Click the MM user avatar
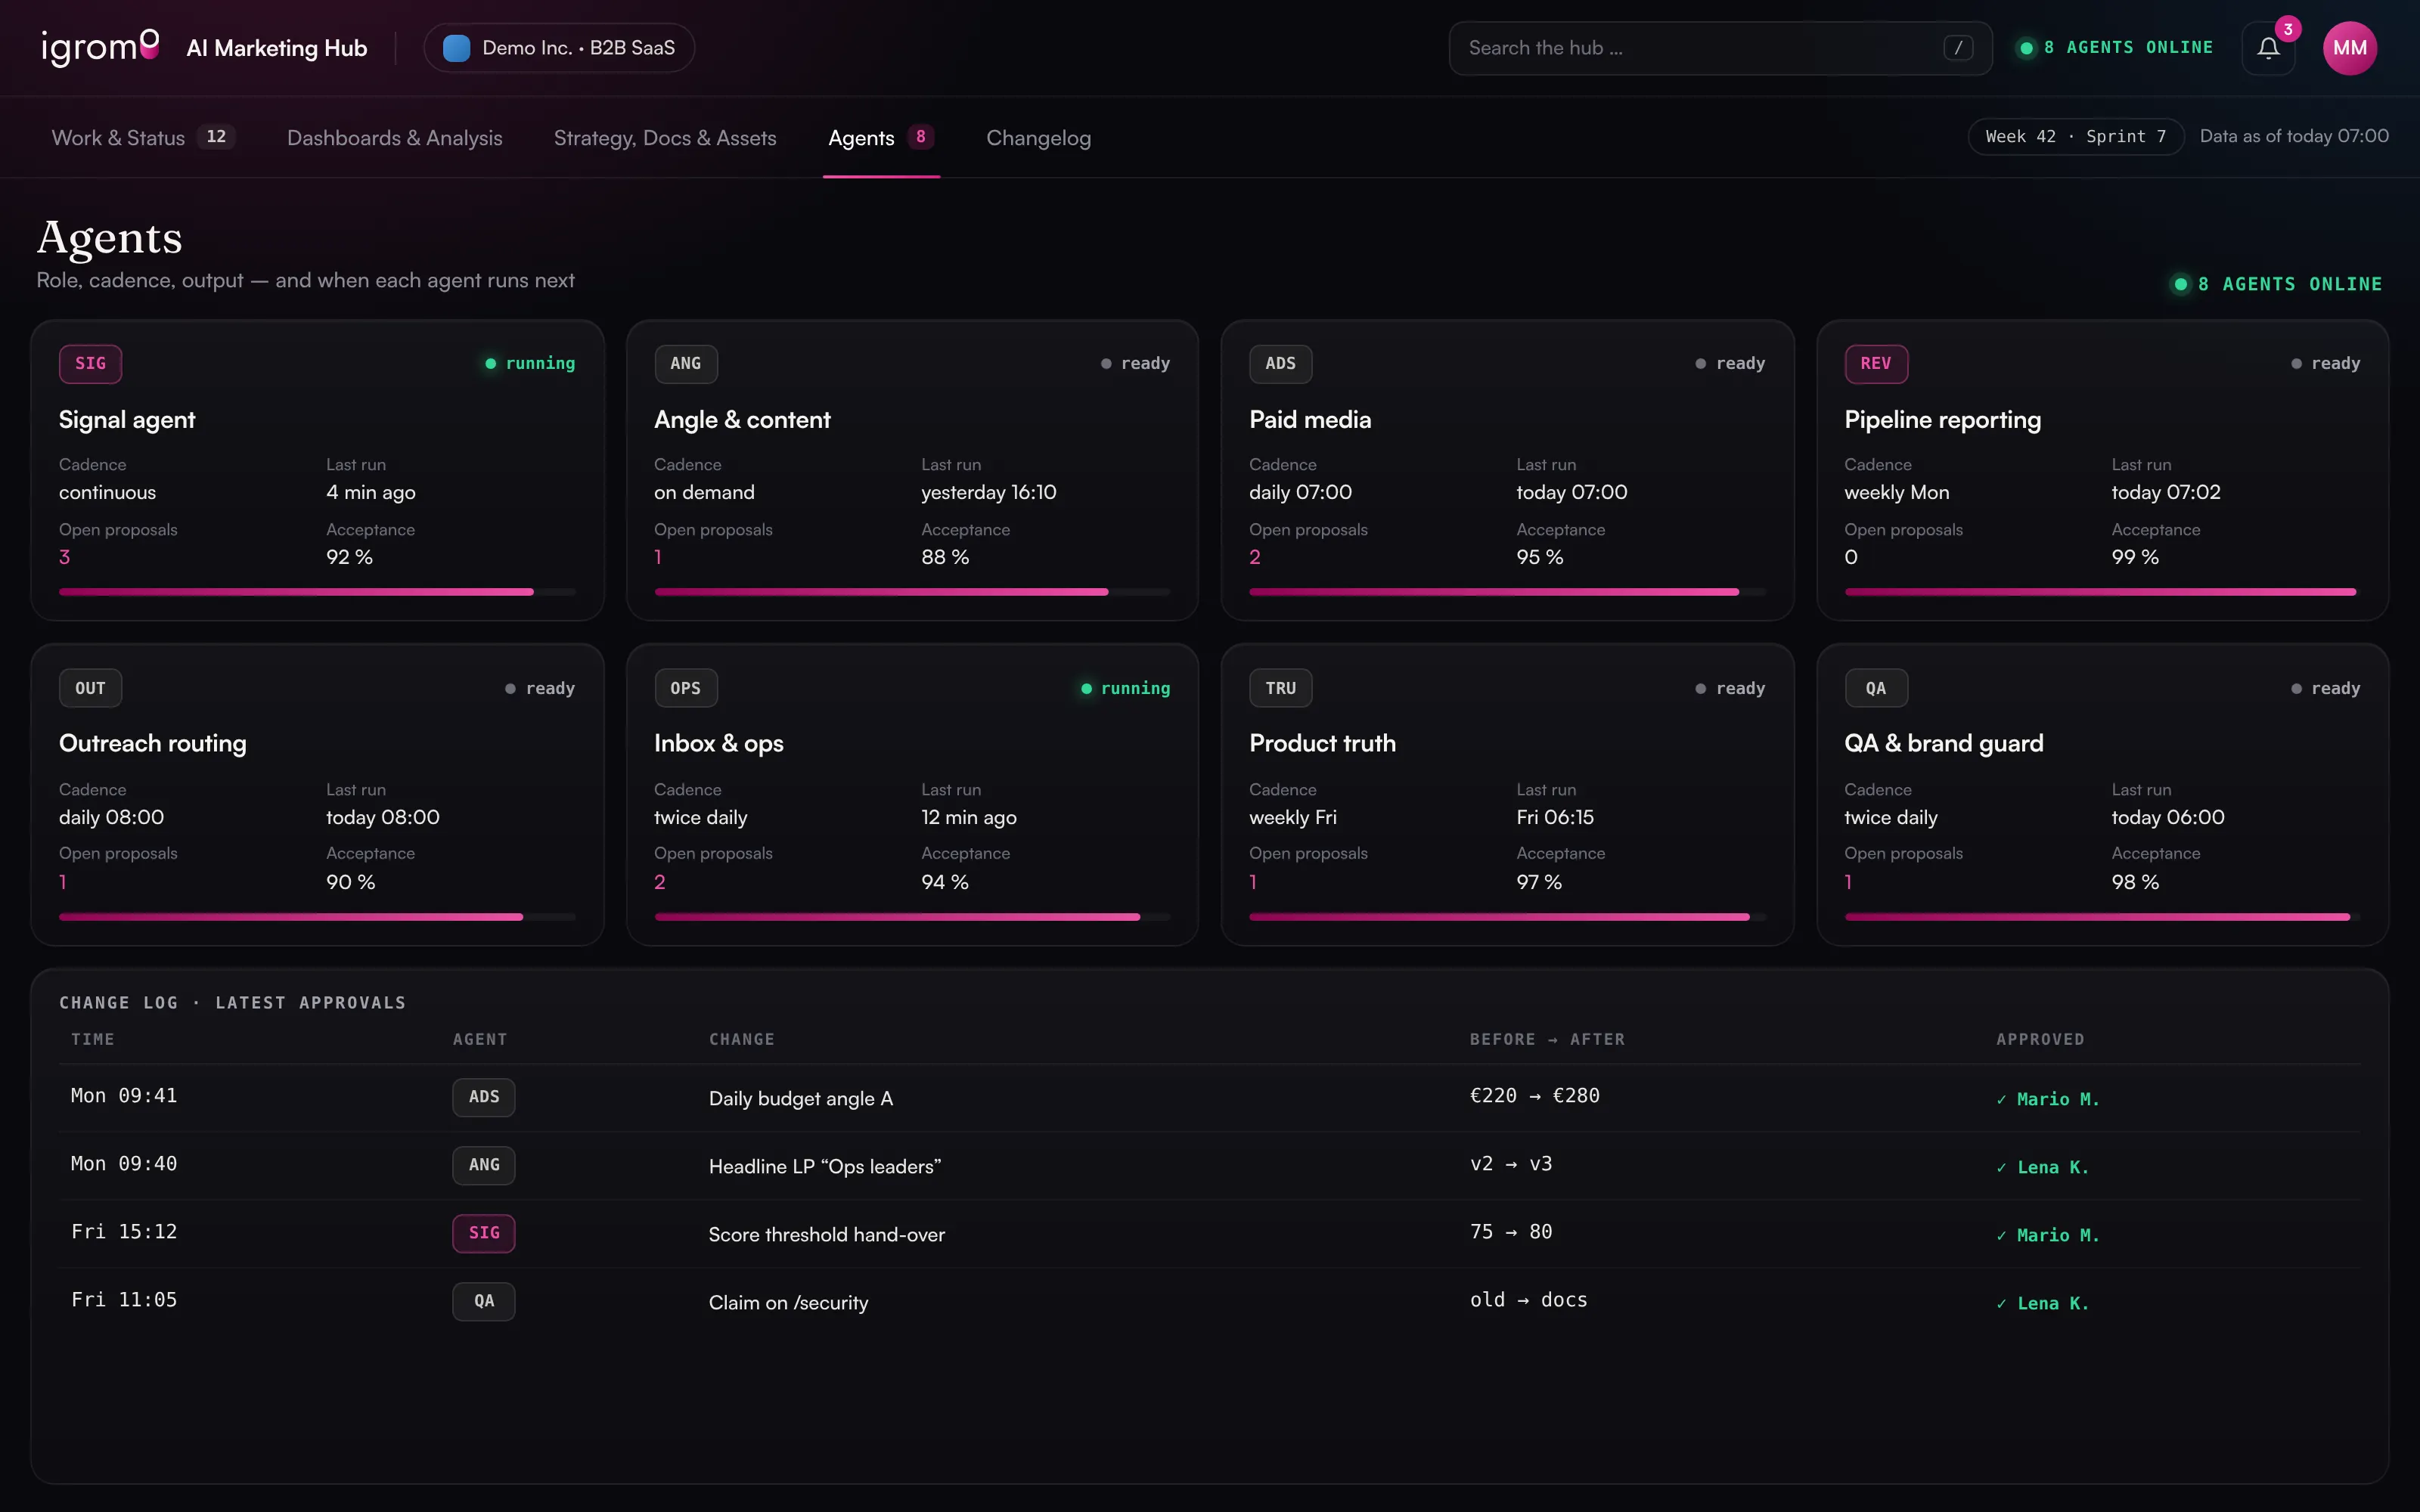The width and height of the screenshot is (2420, 1512). pyautogui.click(x=2349, y=48)
